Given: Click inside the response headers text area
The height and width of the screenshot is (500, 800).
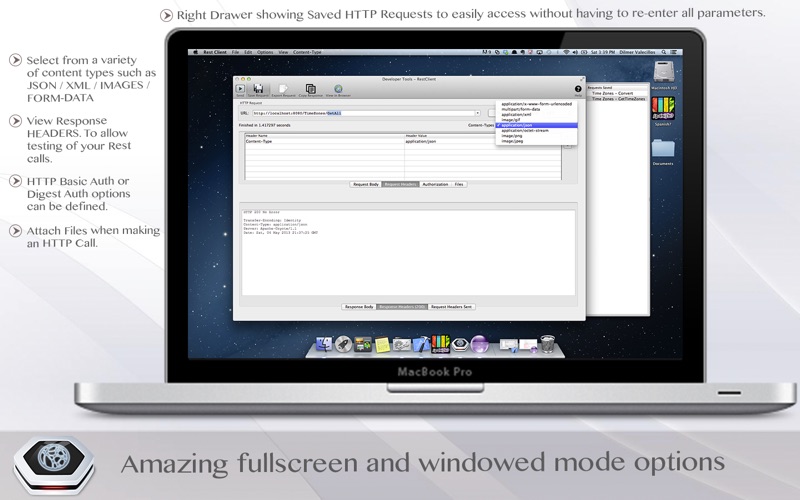Looking at the screenshot, I should tap(408, 253).
